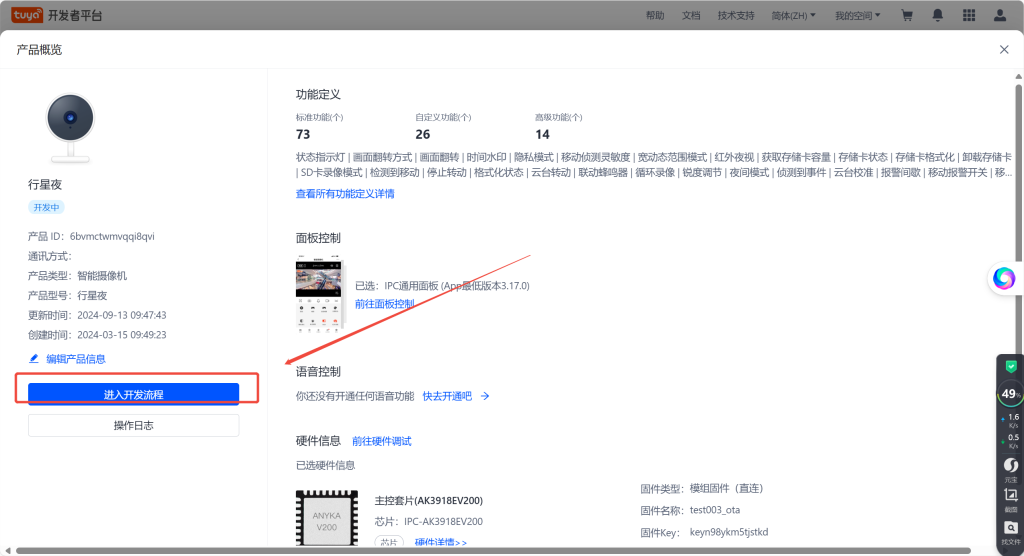1024x556 pixels.
Task: Open the shopping cart icon
Action: [x=907, y=16]
